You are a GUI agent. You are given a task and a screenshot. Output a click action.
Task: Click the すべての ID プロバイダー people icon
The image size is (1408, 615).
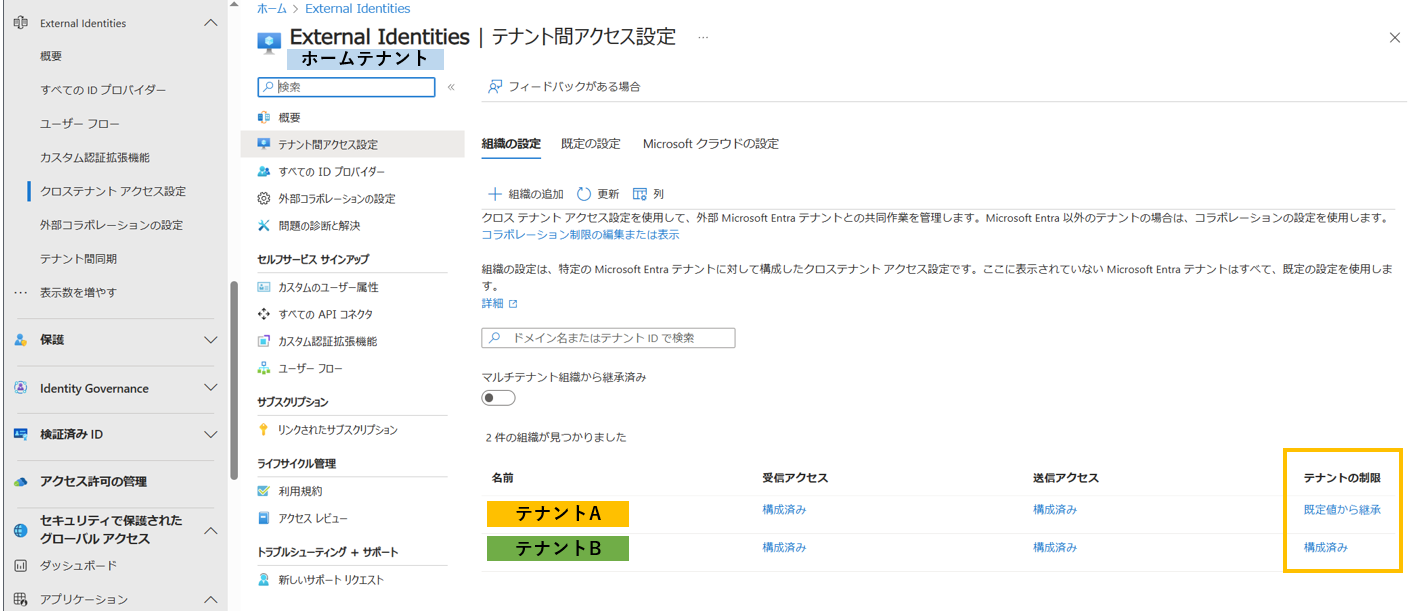click(264, 171)
